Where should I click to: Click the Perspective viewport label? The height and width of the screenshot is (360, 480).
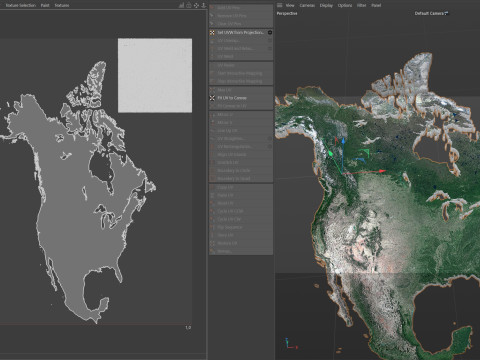tap(287, 13)
